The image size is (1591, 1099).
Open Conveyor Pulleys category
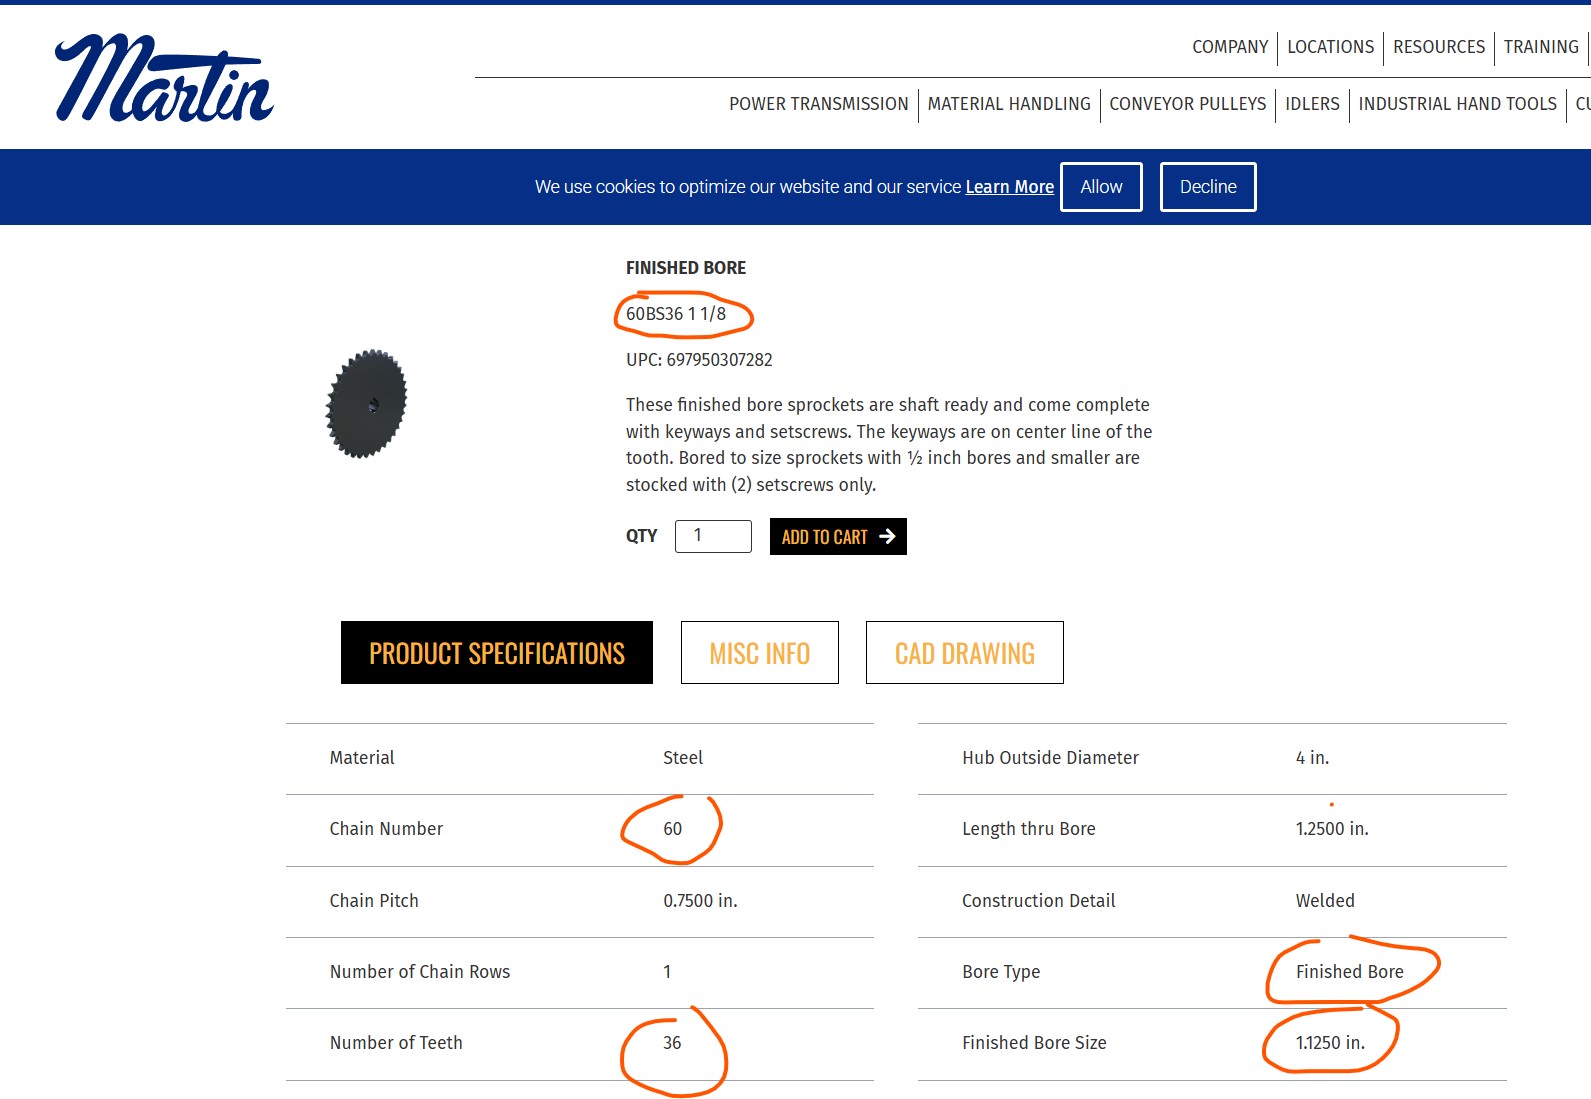pos(1187,104)
